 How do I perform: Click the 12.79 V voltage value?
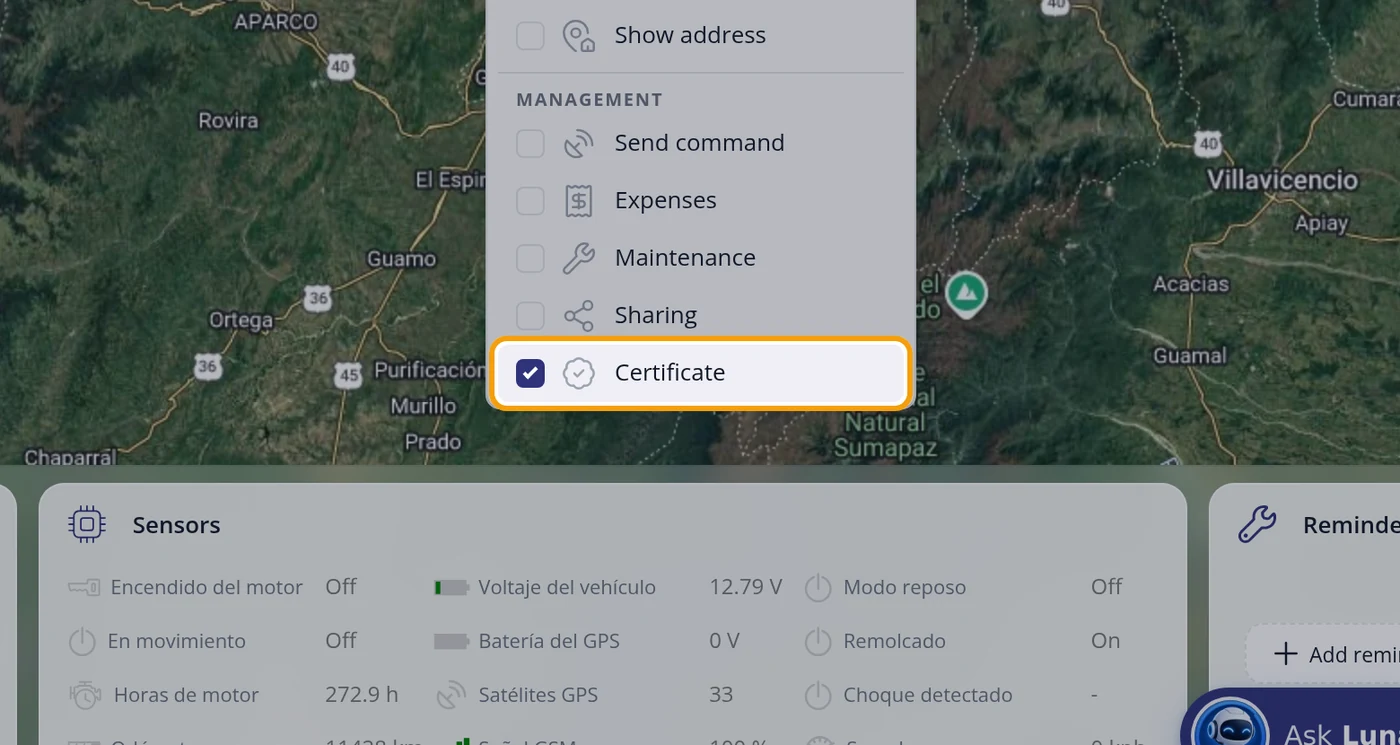pos(746,587)
